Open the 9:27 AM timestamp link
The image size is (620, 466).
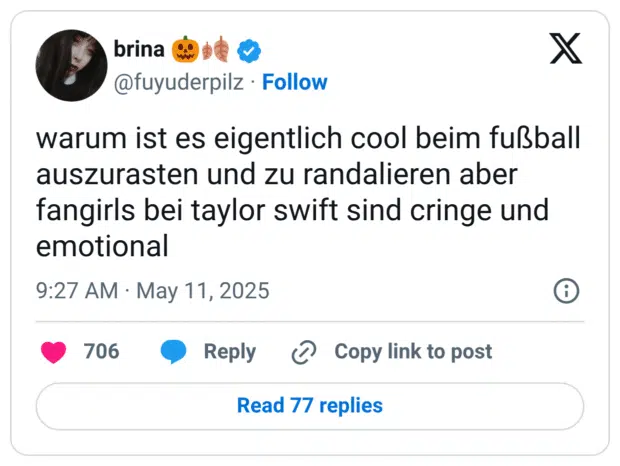pos(78,291)
